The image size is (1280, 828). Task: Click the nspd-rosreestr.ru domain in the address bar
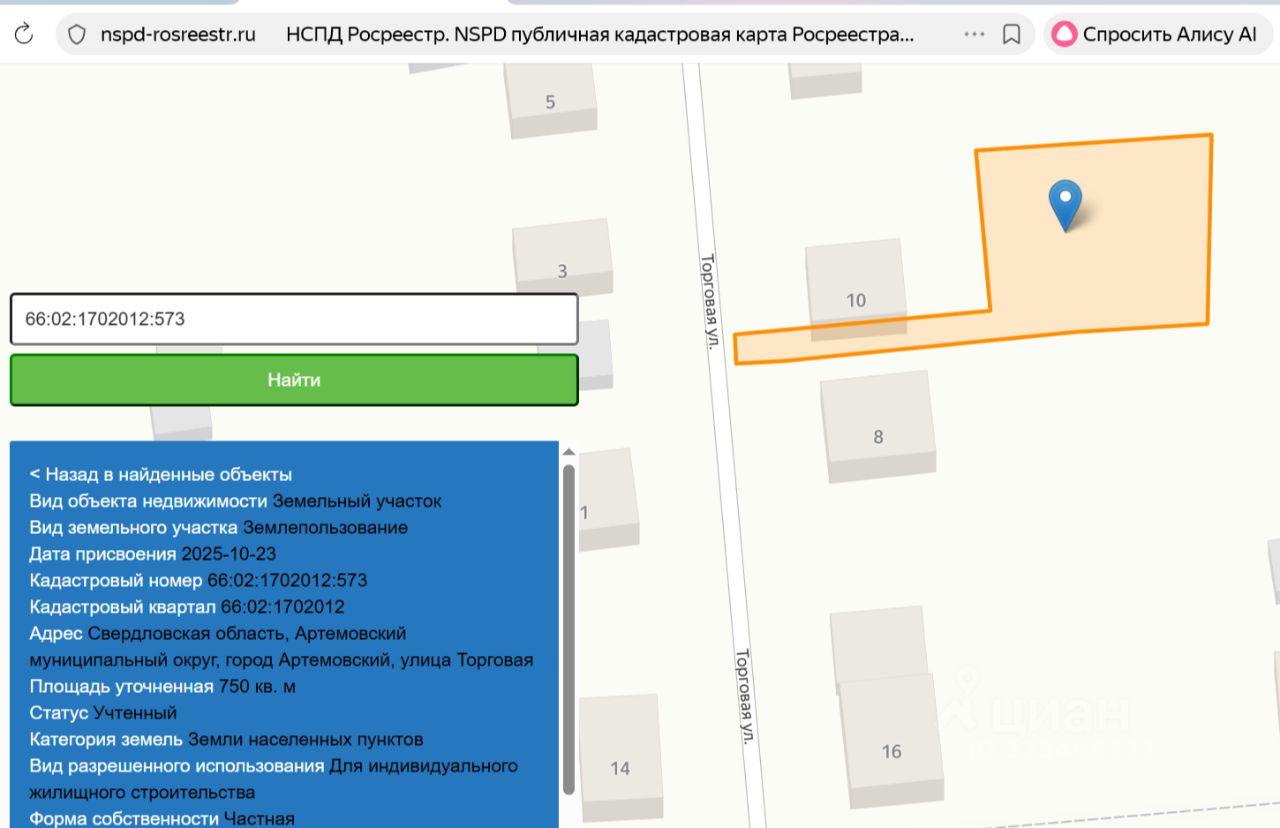click(x=178, y=35)
